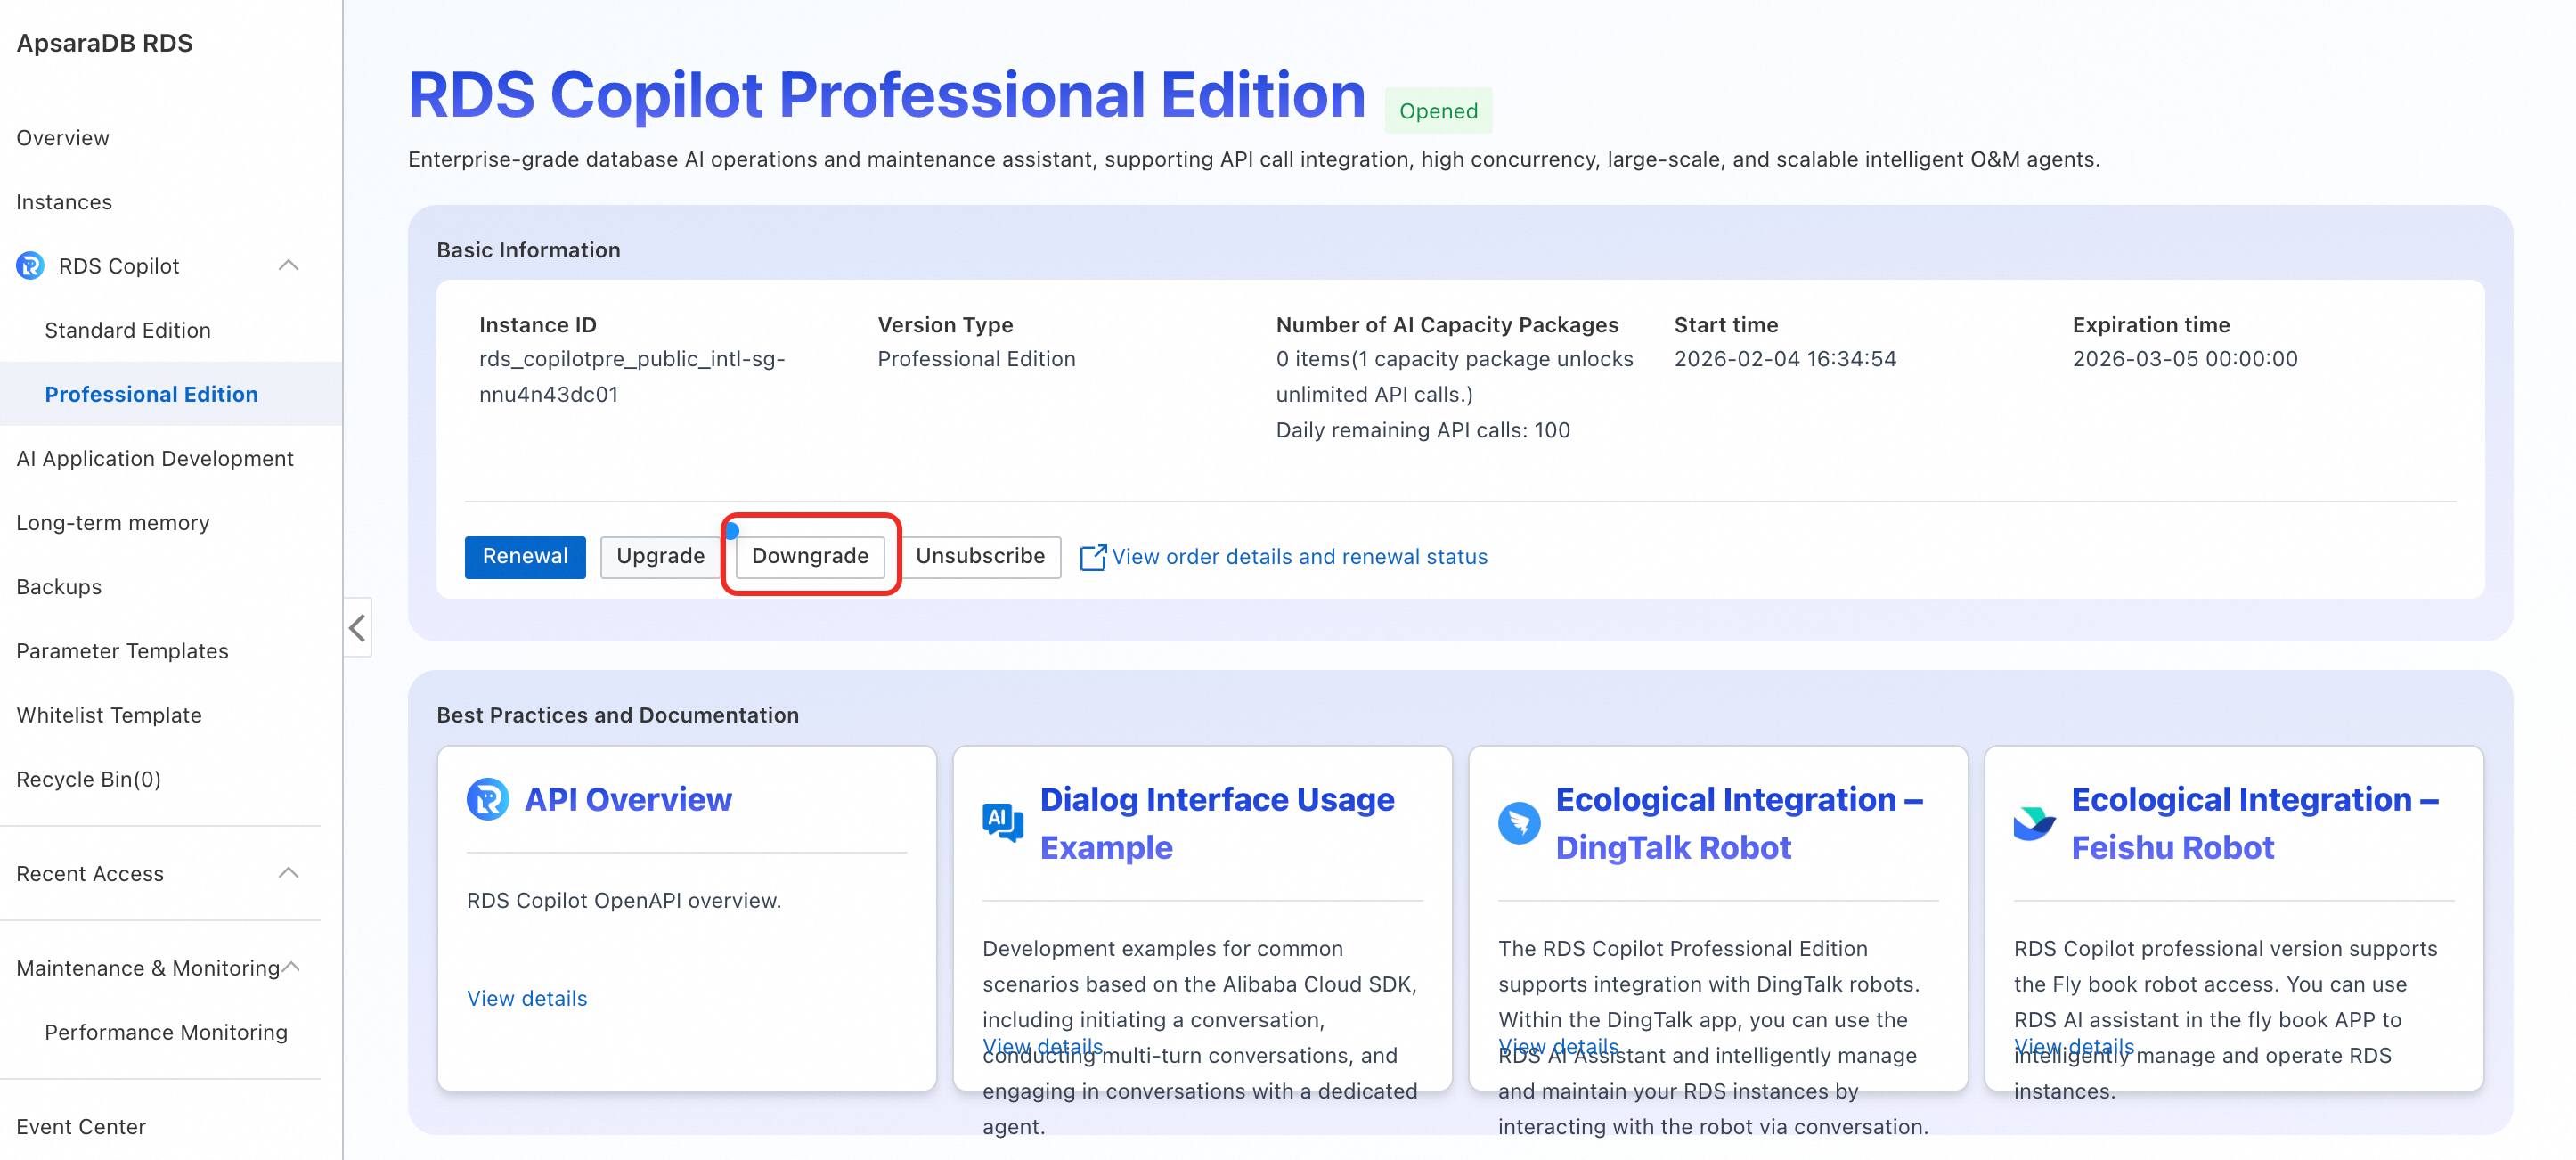Open View order details and renewal status
The height and width of the screenshot is (1160, 2576).
coord(1299,557)
